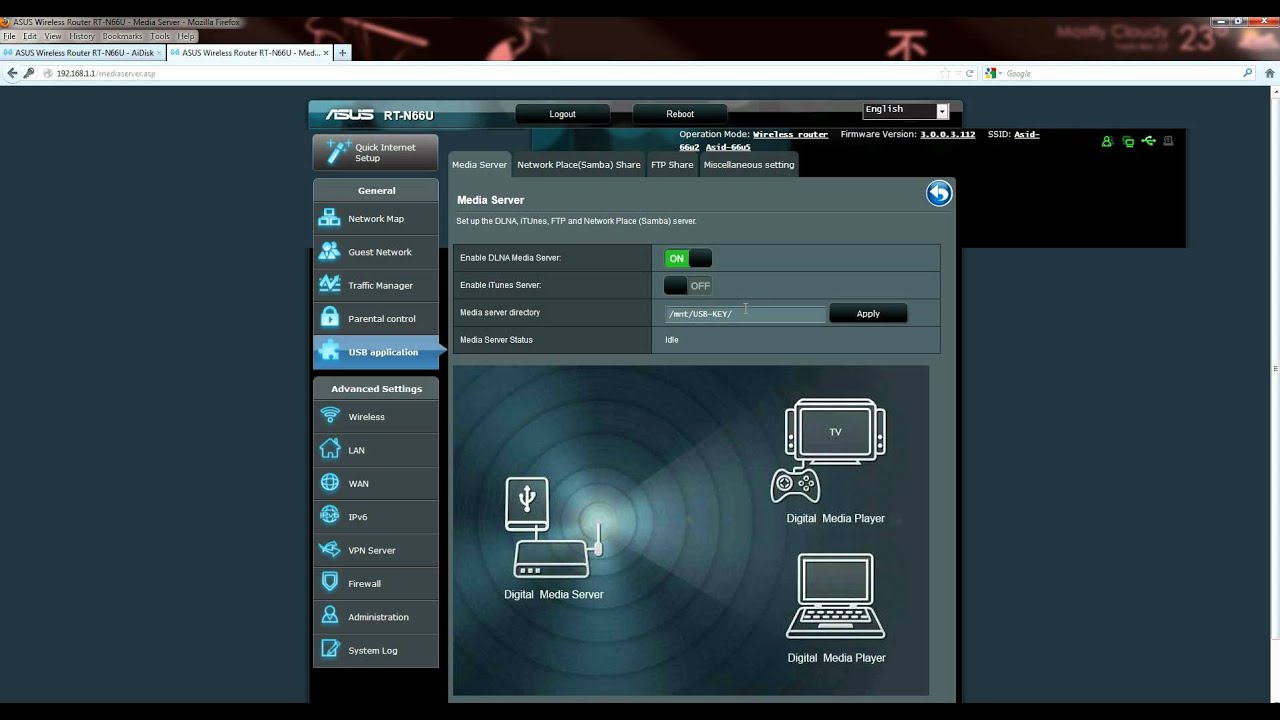Viewport: 1280px width, 720px height.
Task: Click the green network clients status icon
Action: pos(1128,142)
